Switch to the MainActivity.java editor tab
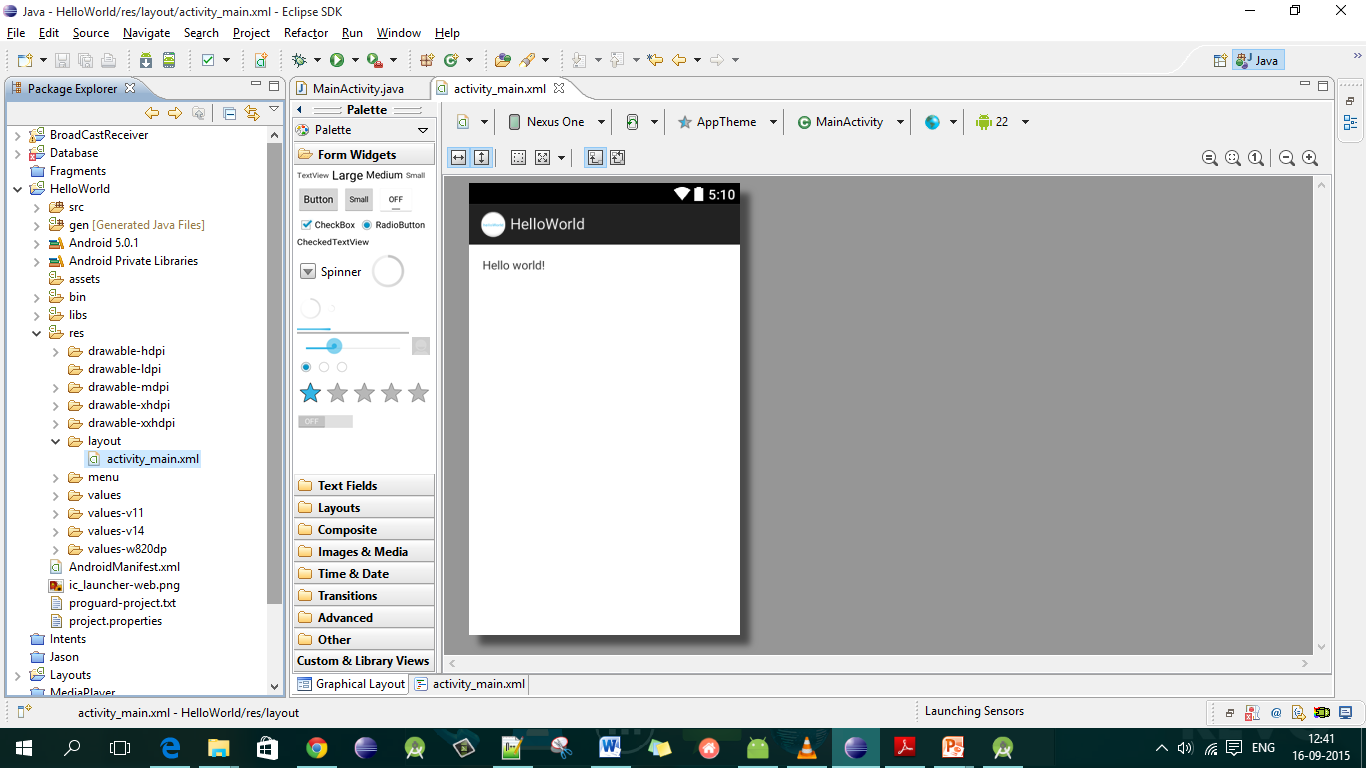Screen dimensions: 1366x768 pos(357,89)
